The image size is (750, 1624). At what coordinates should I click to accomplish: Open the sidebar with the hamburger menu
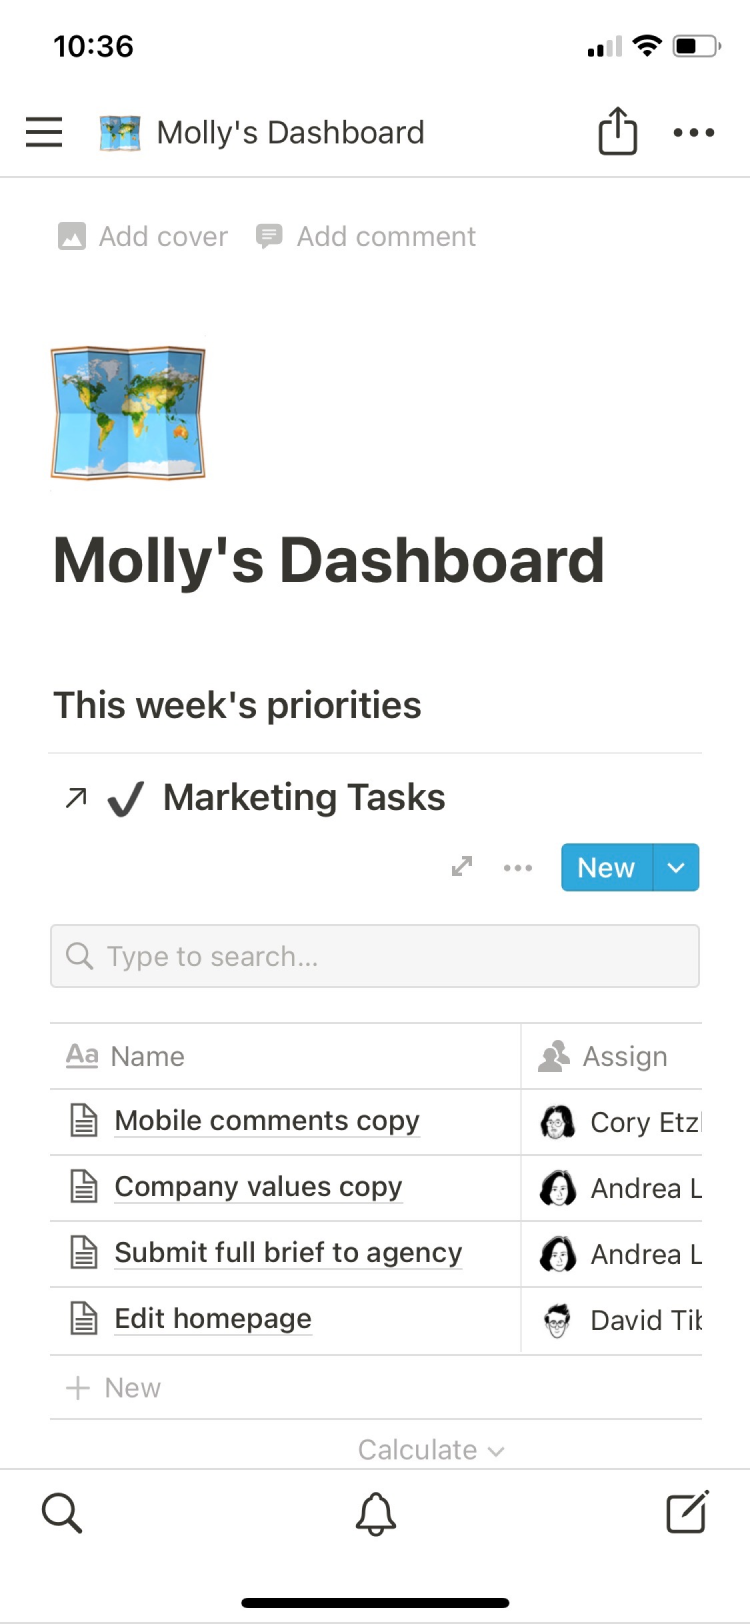point(43,131)
